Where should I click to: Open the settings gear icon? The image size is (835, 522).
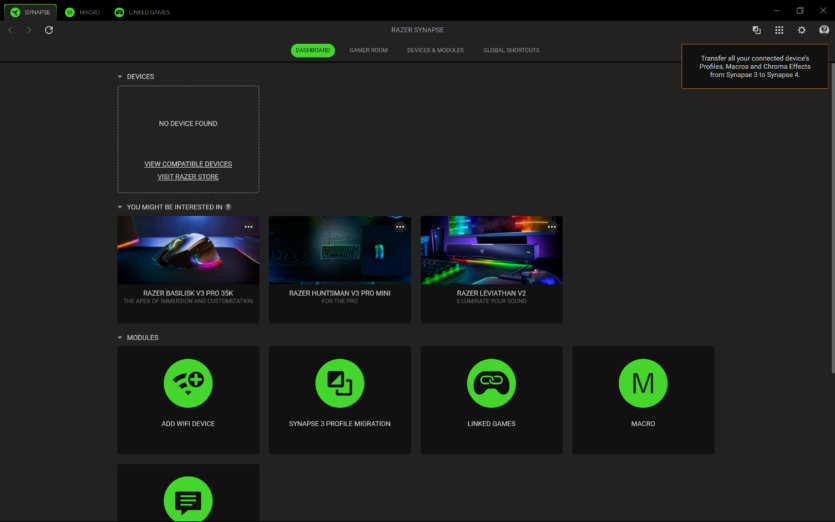[x=801, y=30]
